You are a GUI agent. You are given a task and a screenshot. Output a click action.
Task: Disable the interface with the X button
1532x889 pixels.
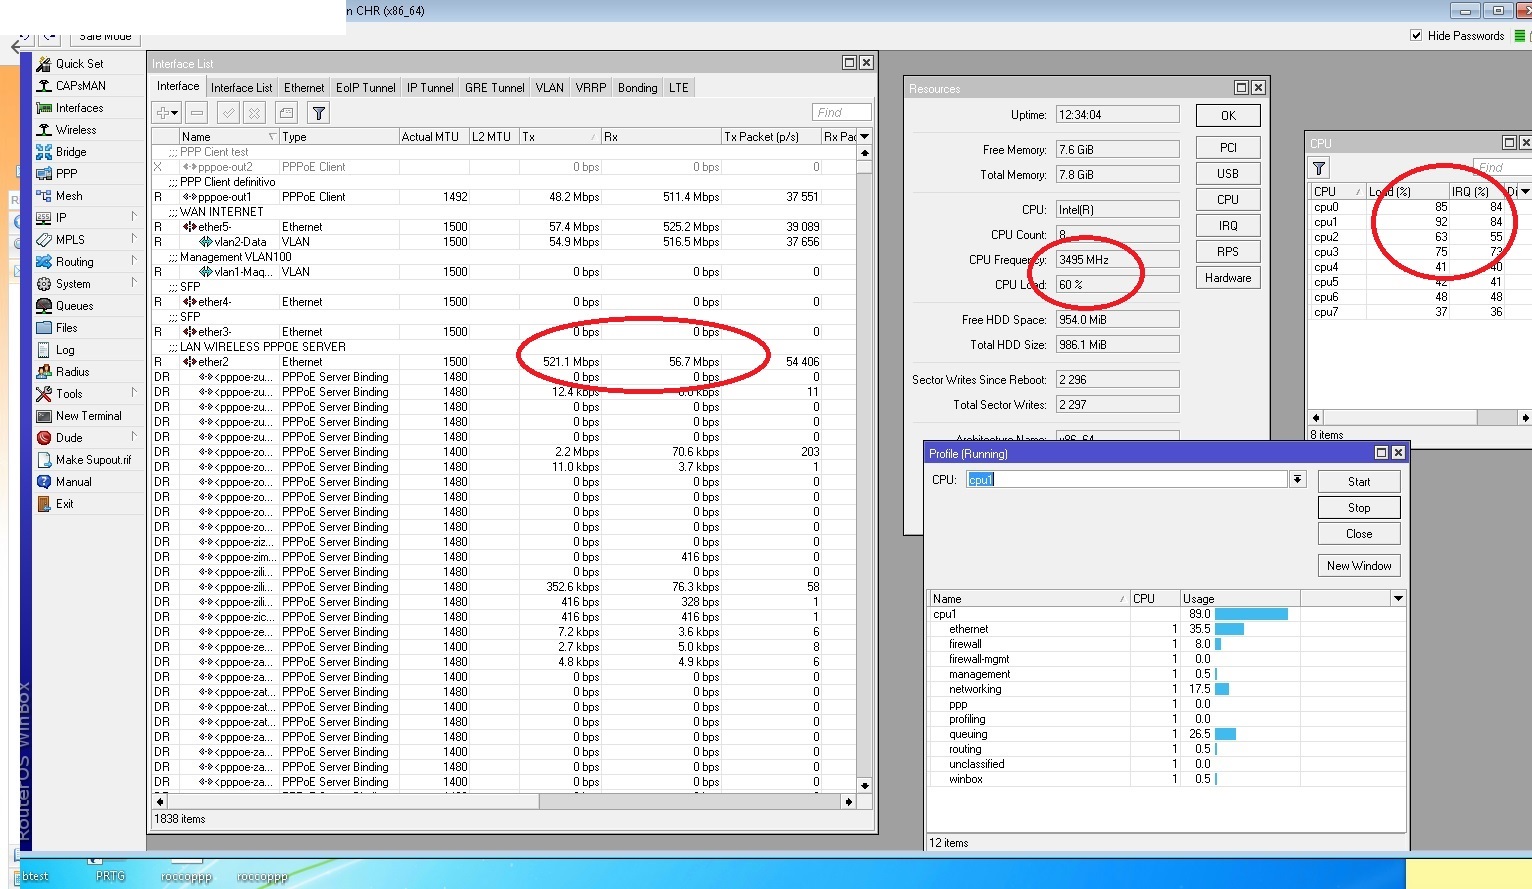click(254, 113)
